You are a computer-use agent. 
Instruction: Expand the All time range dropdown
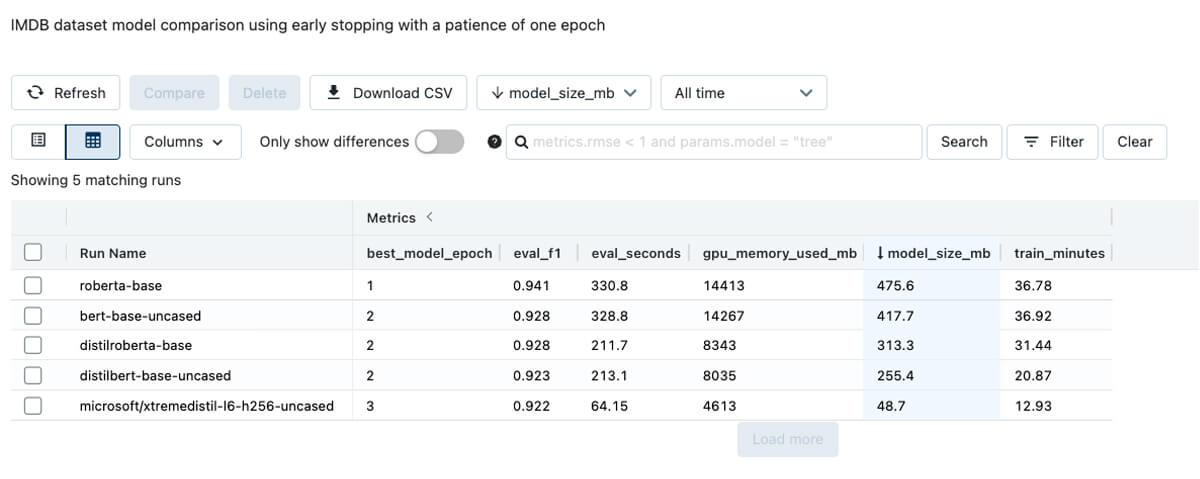[743, 93]
